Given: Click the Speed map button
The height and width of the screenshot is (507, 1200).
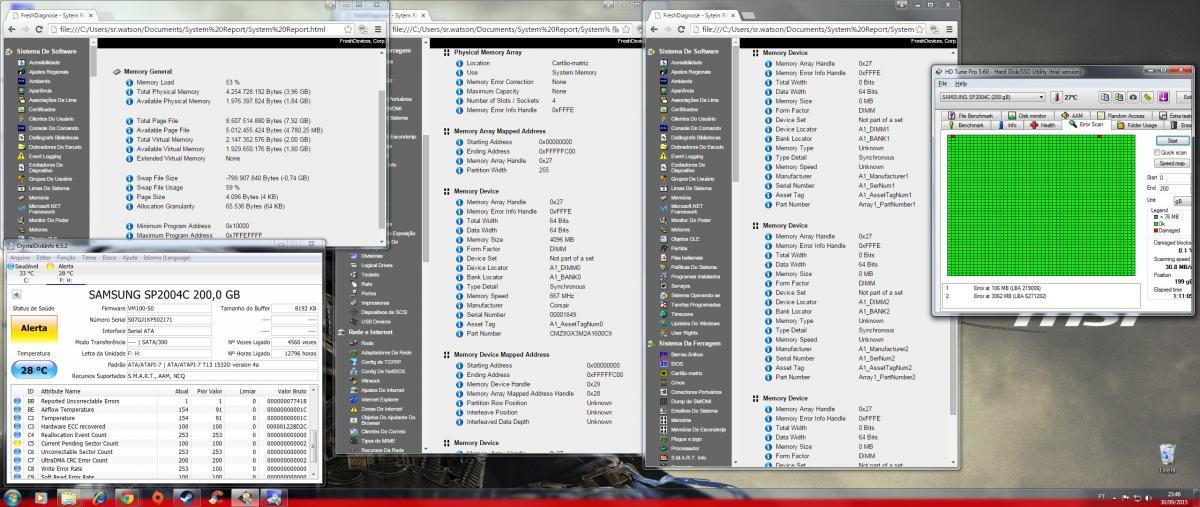Looking at the screenshot, I should (1174, 162).
